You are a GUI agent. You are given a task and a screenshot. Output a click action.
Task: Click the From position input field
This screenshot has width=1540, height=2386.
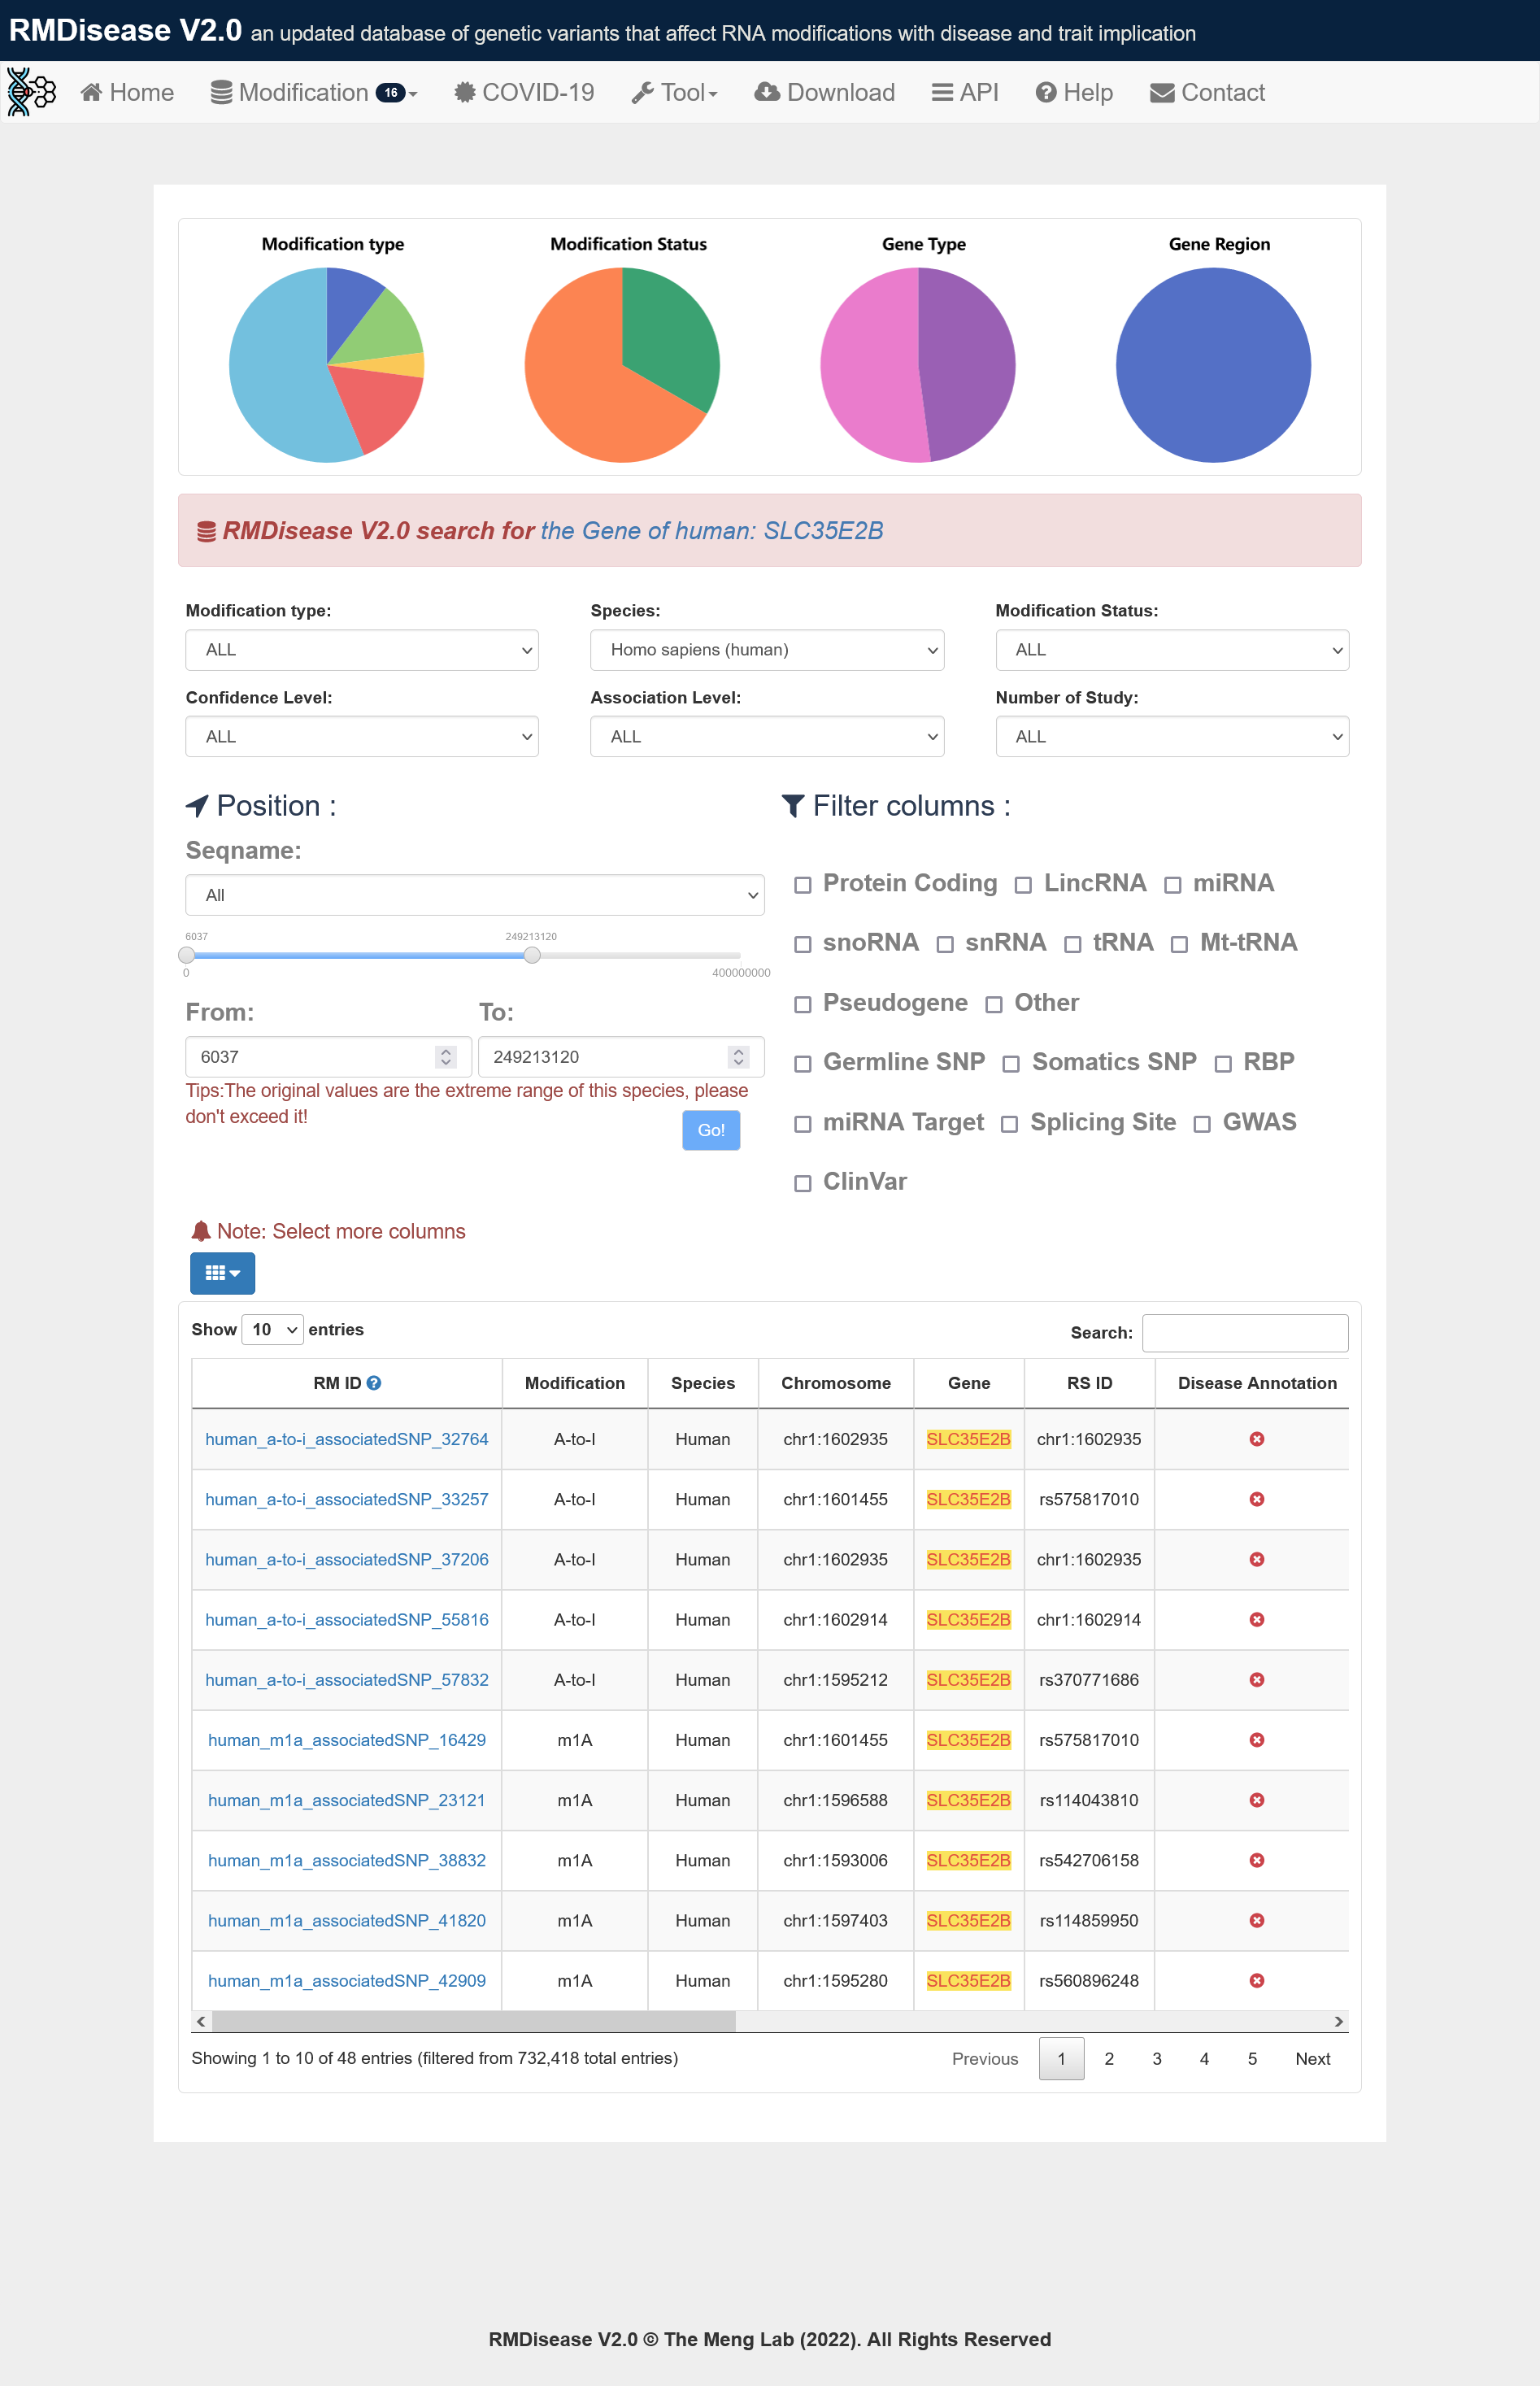[328, 1057]
